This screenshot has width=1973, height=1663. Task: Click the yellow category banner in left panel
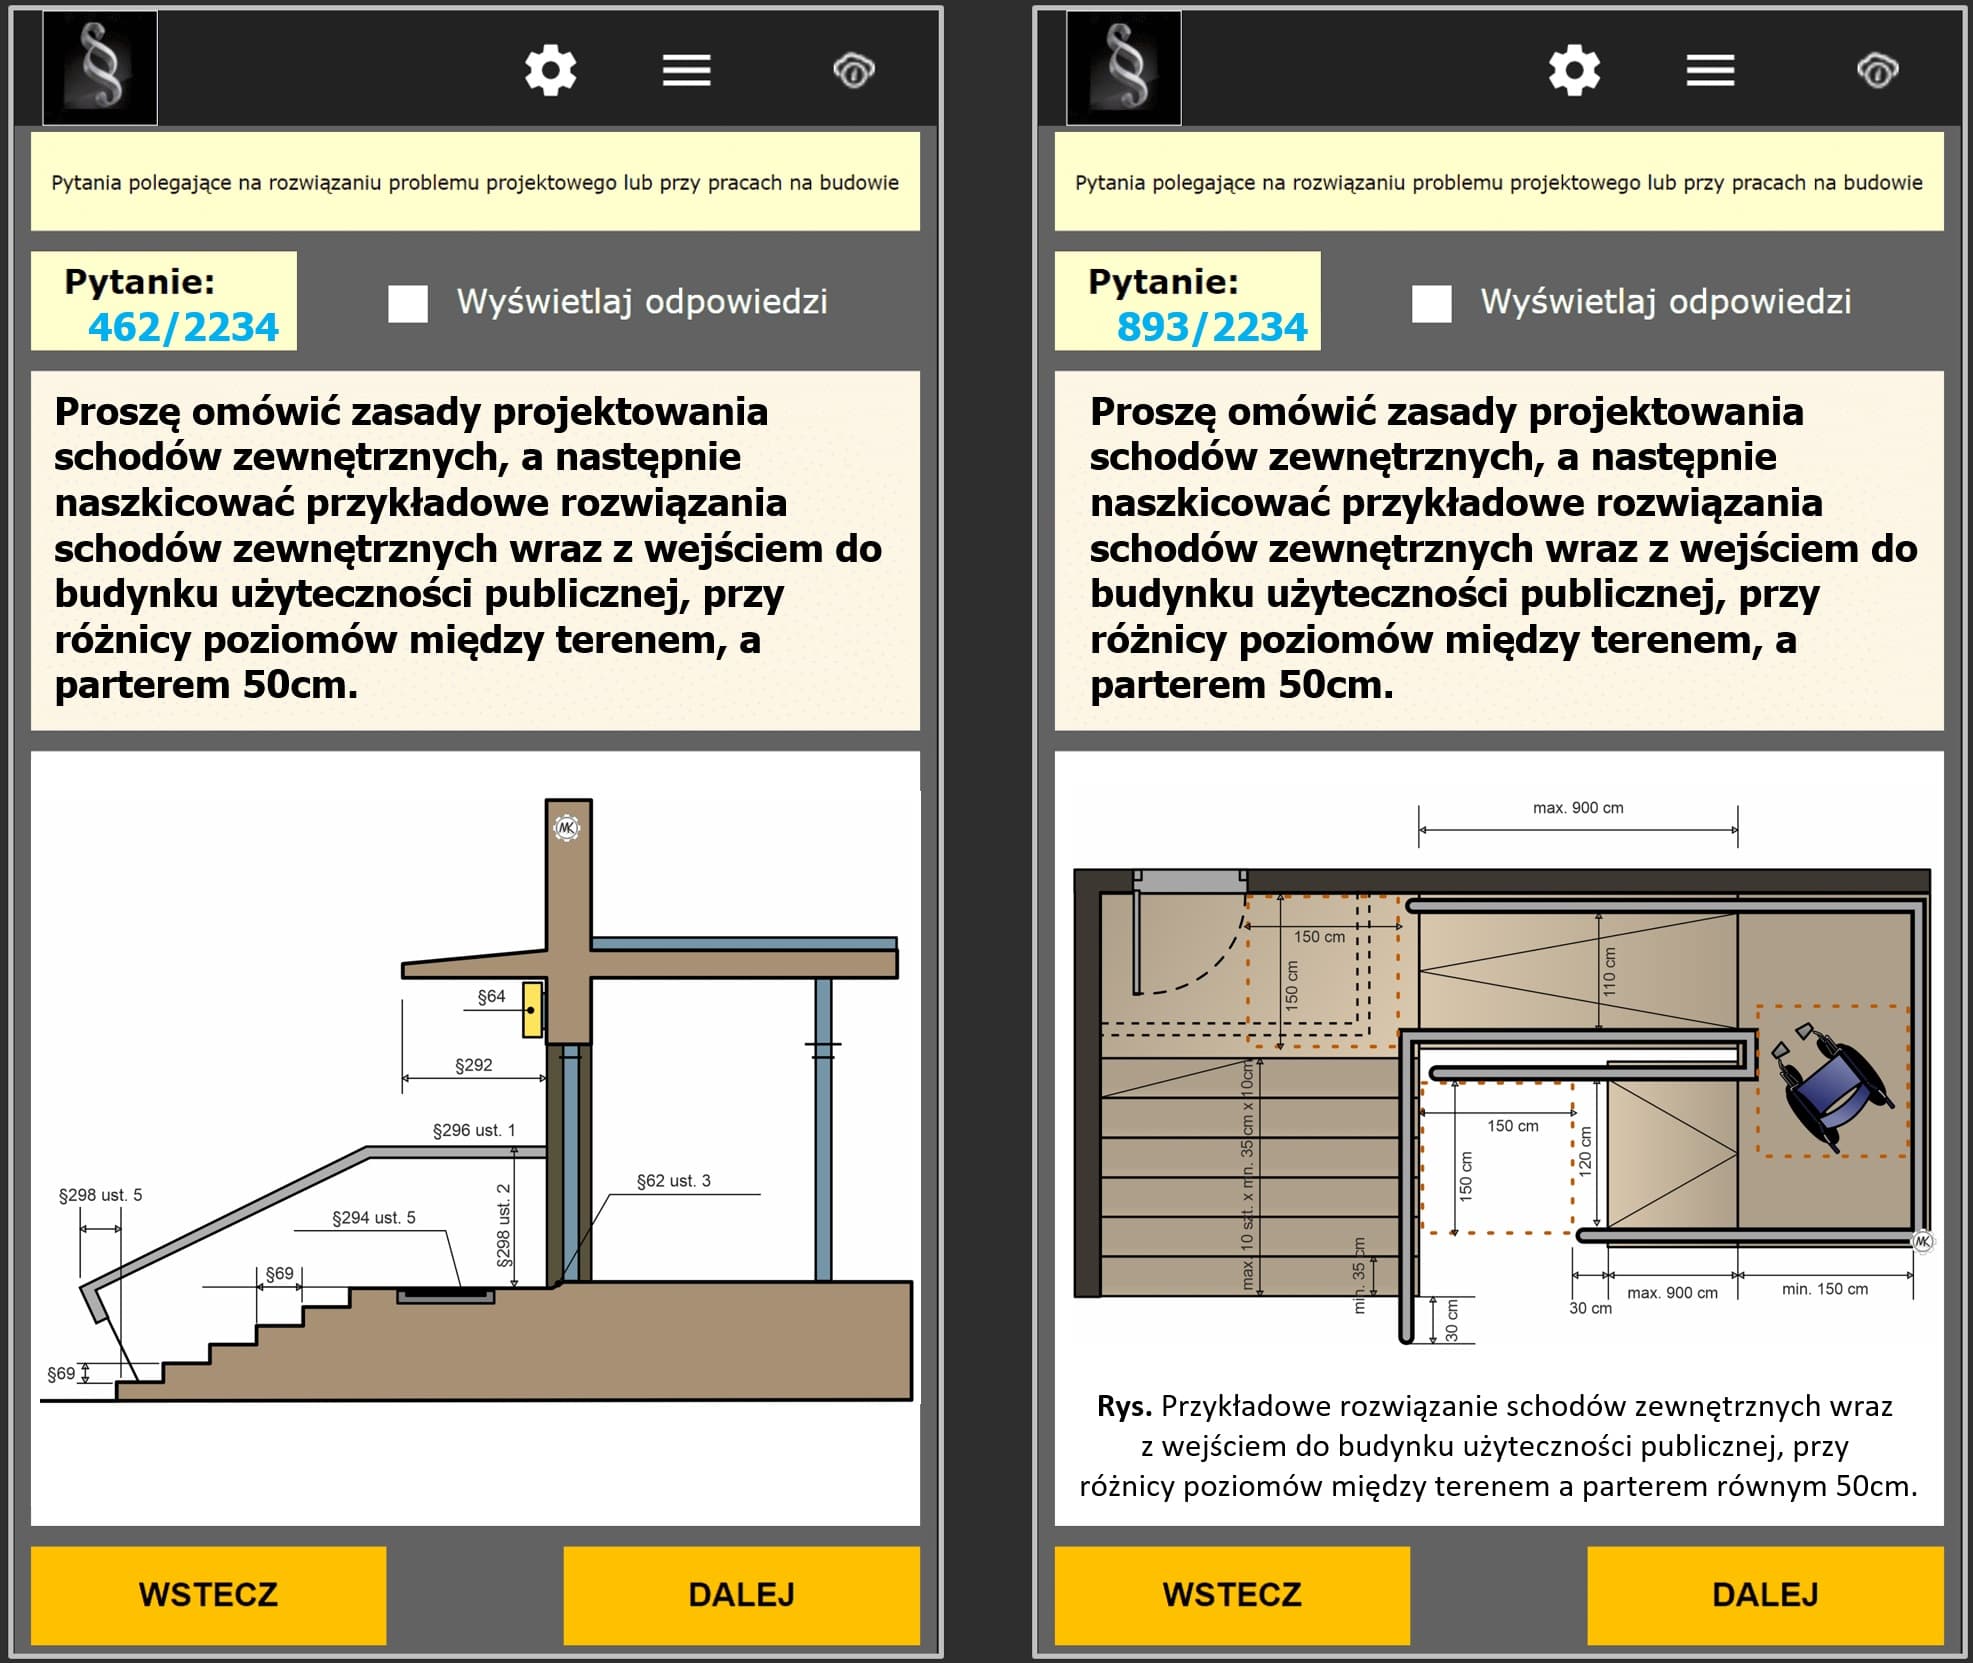(475, 182)
